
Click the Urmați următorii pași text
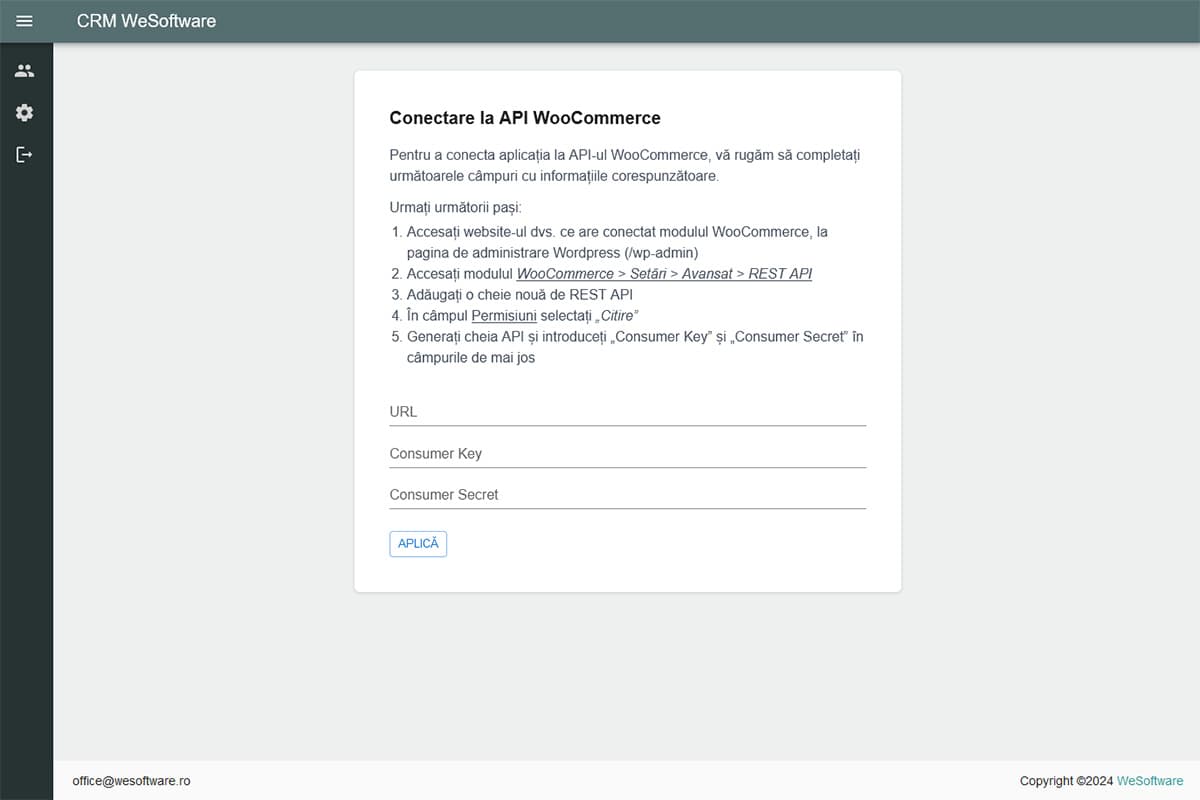click(455, 208)
